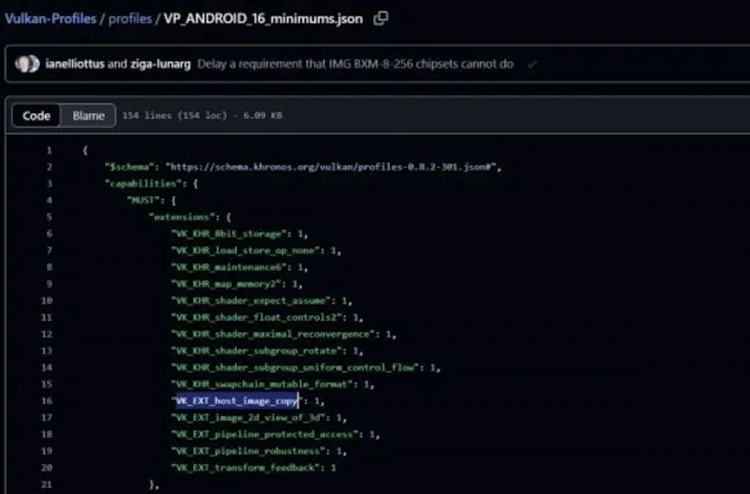Click VK_EXT_pipeline_protected_access entry
Image resolution: width=750 pixels, height=494 pixels.
click(x=267, y=435)
